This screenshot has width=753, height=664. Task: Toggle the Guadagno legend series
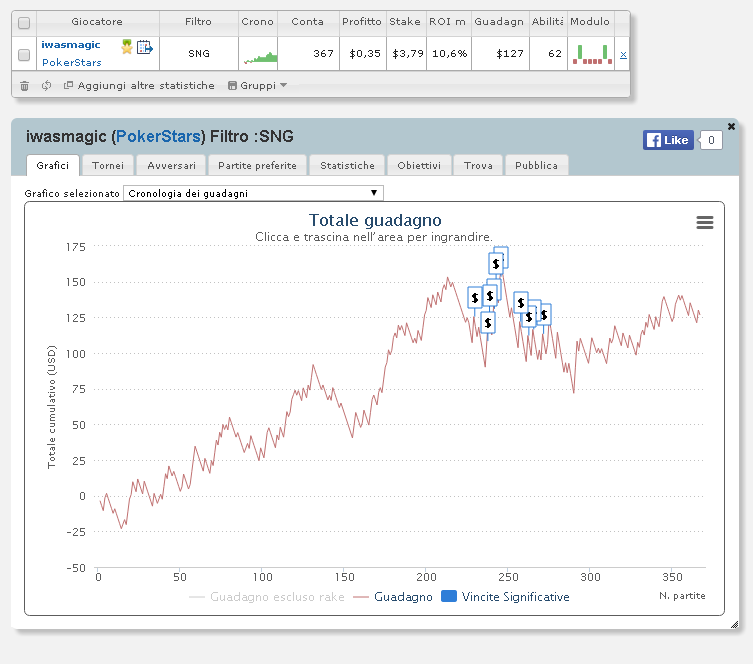coord(393,597)
